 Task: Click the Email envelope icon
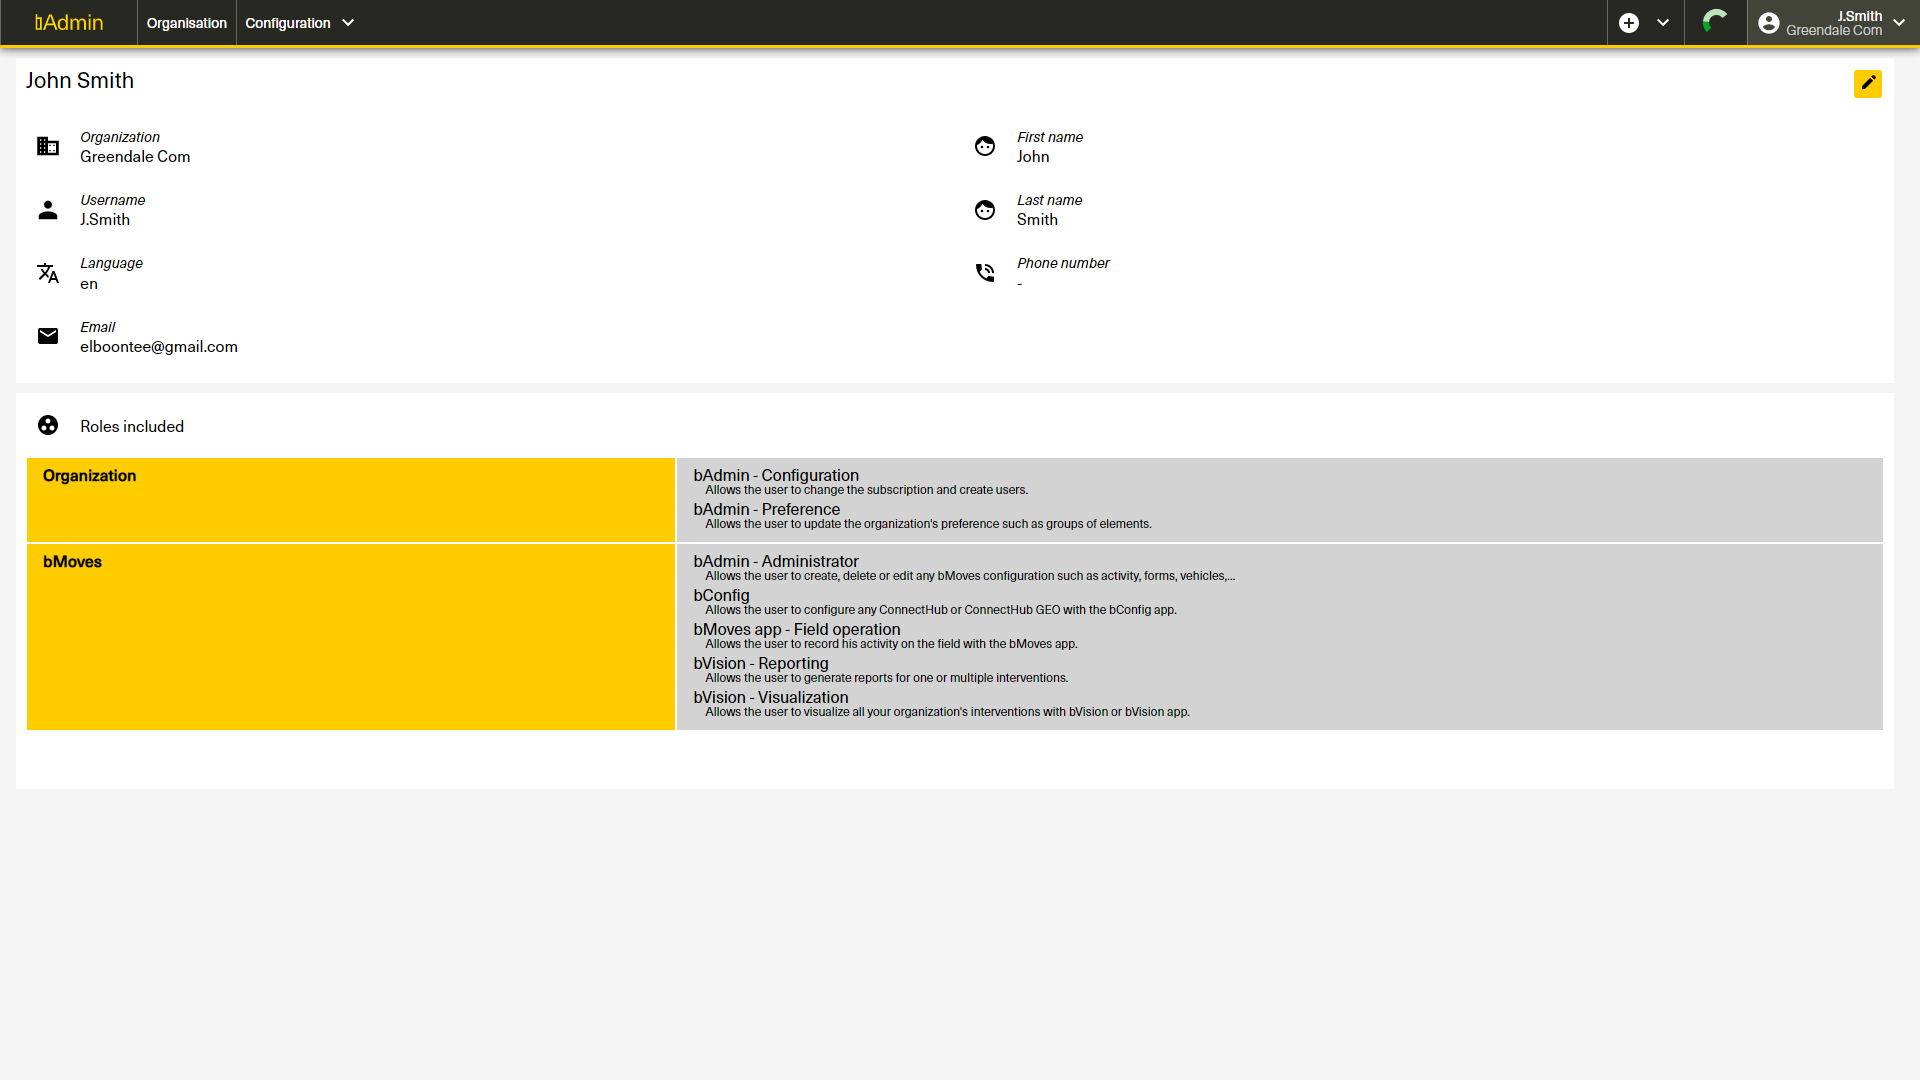point(48,336)
